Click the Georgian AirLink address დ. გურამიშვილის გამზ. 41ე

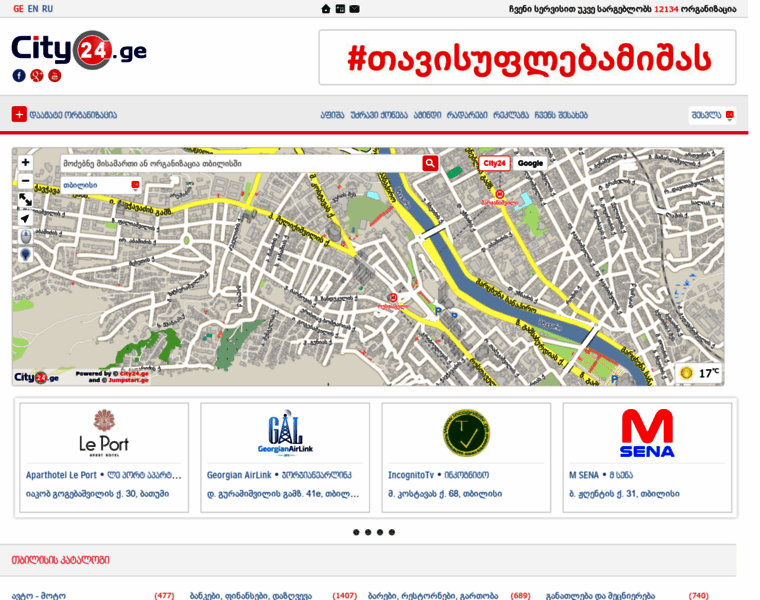tap(283, 494)
